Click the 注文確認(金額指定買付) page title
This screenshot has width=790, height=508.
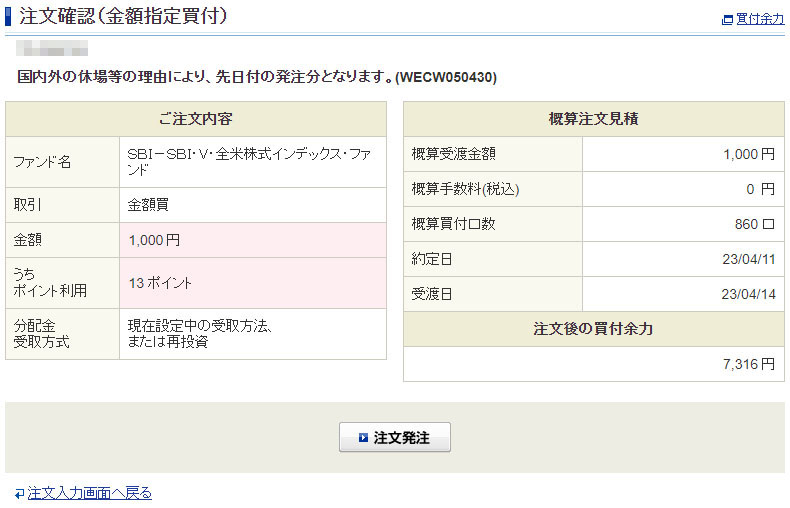click(123, 16)
